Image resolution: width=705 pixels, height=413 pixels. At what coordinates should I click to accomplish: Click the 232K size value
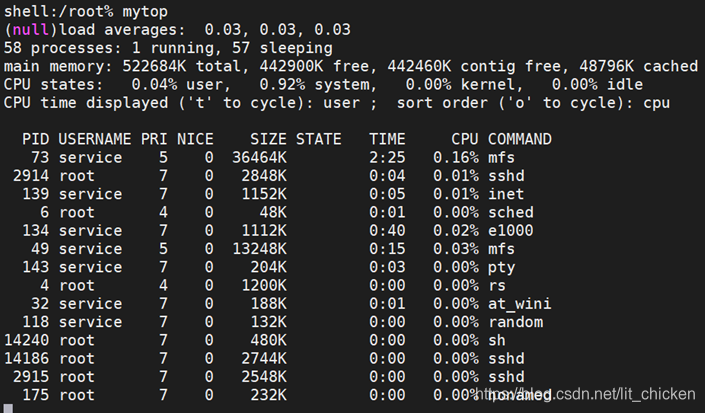click(268, 395)
